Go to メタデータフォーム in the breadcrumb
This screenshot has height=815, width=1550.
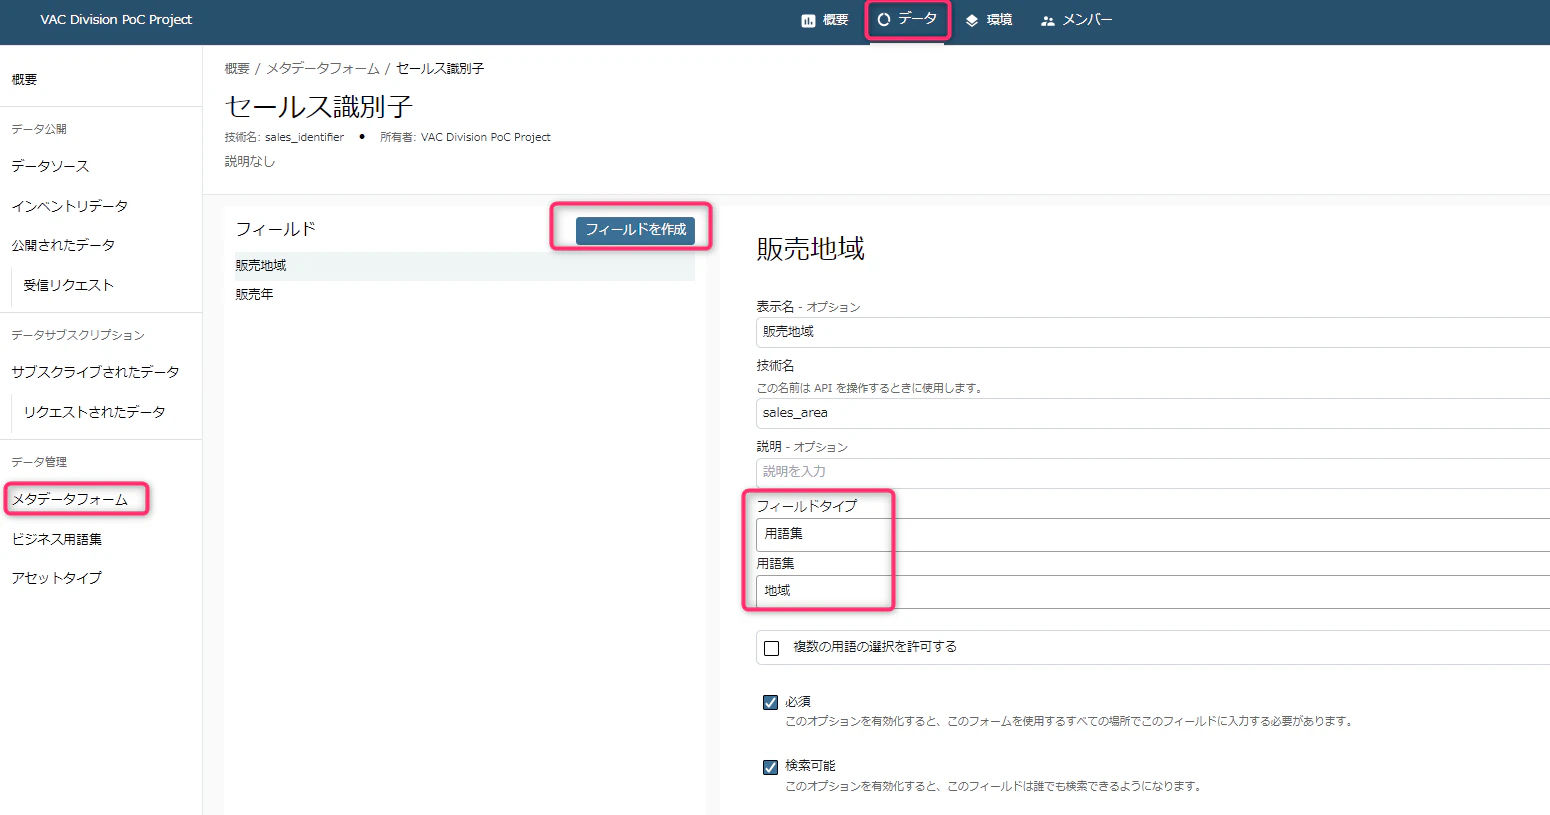coord(323,69)
